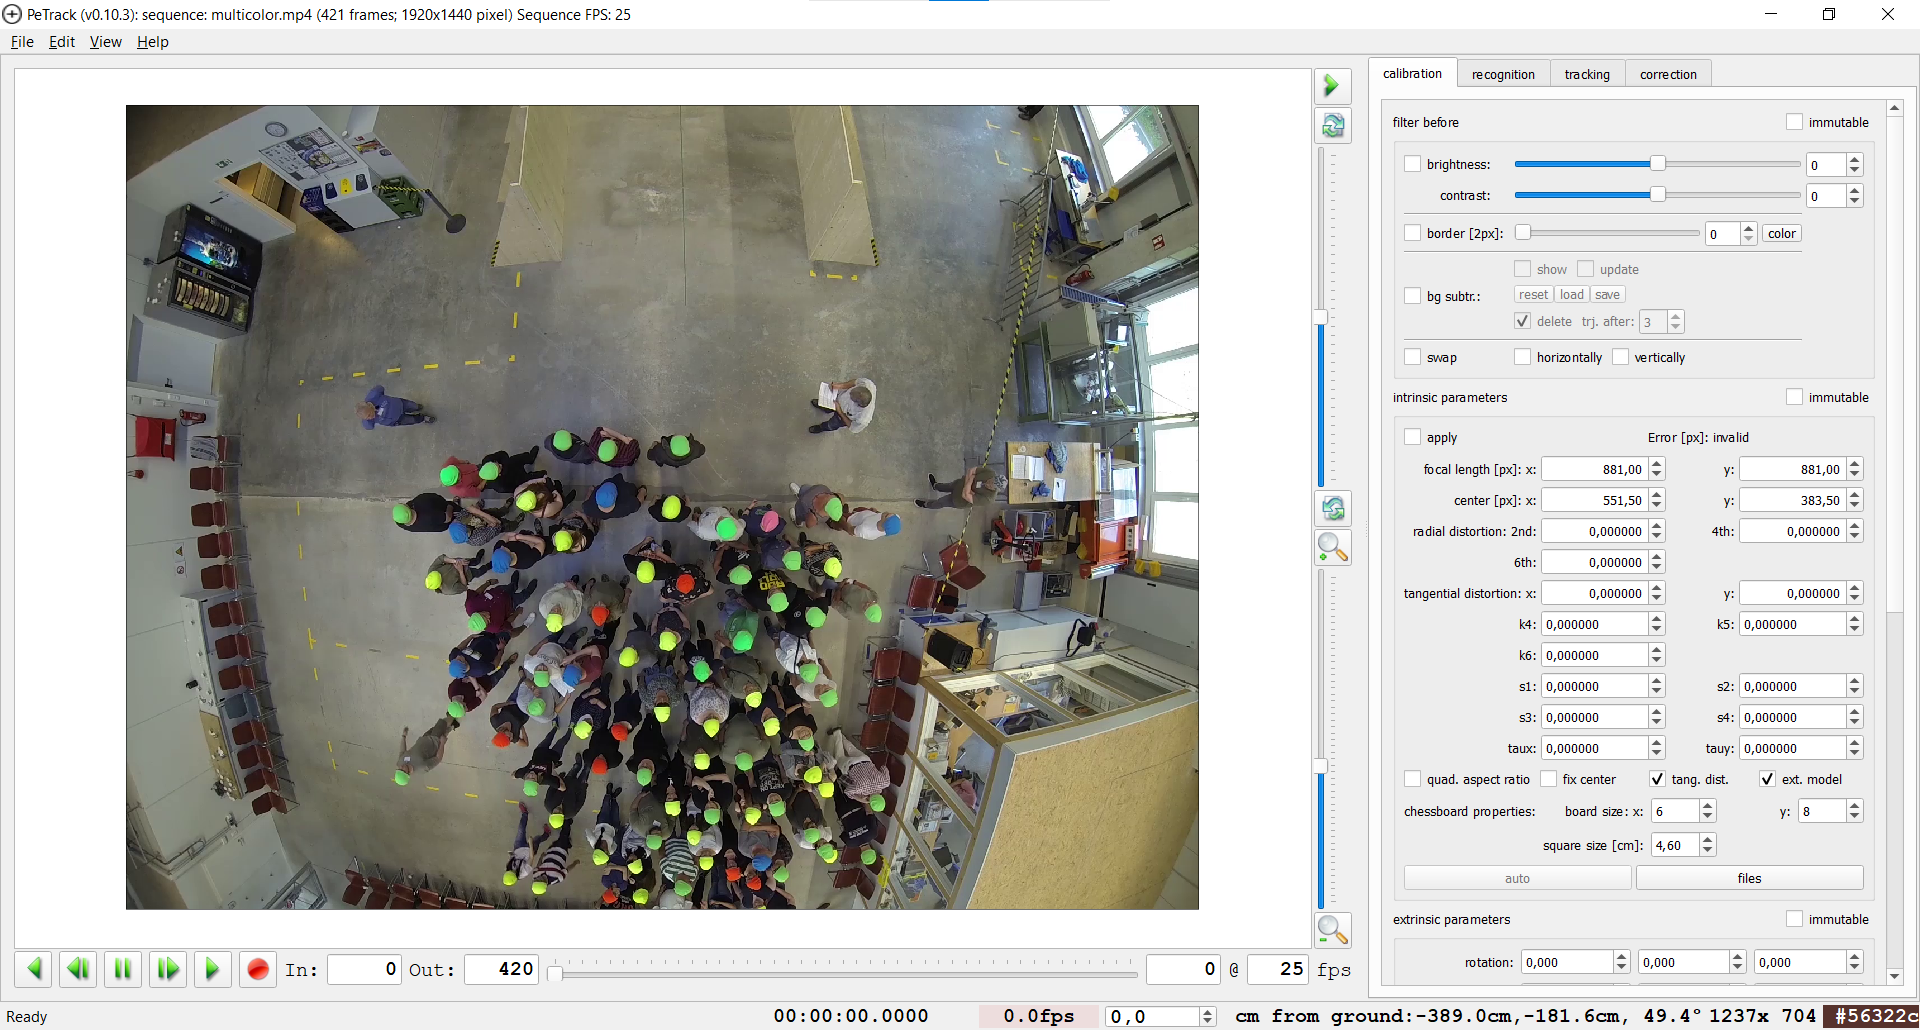This screenshot has height=1030, width=1920.
Task: Click the border color button
Action: tap(1781, 233)
